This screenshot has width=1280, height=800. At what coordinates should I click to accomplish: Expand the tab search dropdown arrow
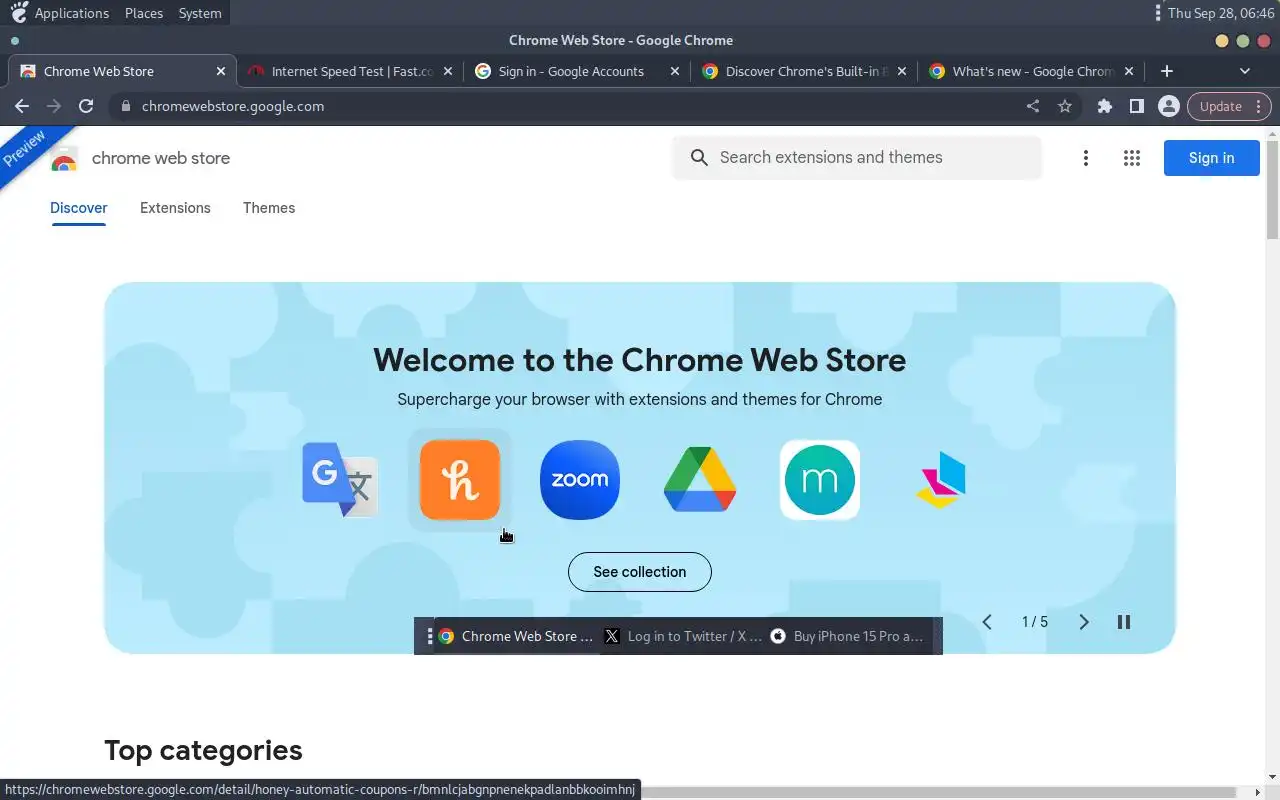click(1245, 71)
